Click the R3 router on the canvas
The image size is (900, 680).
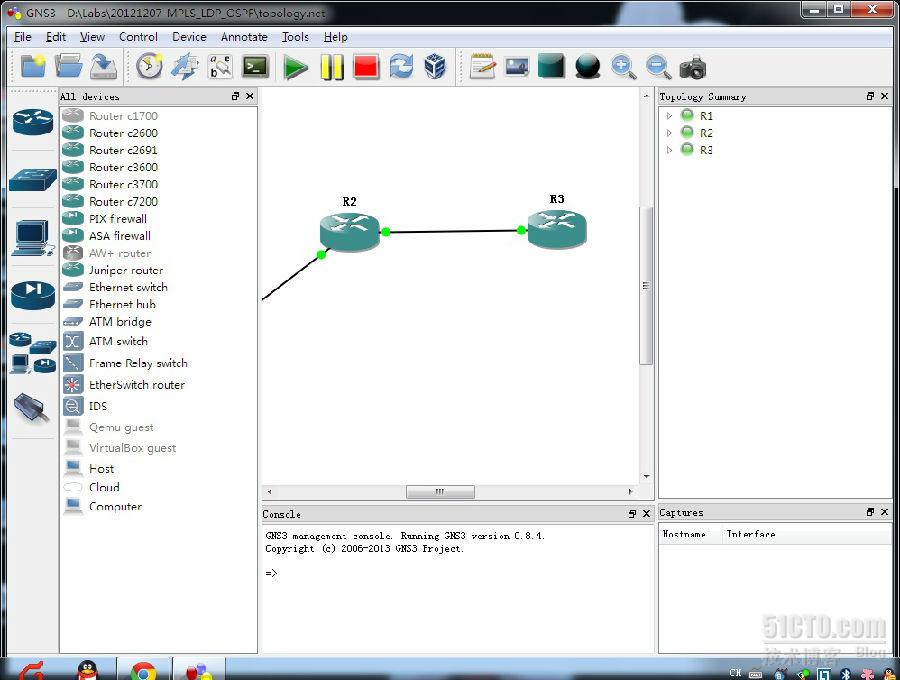557,229
